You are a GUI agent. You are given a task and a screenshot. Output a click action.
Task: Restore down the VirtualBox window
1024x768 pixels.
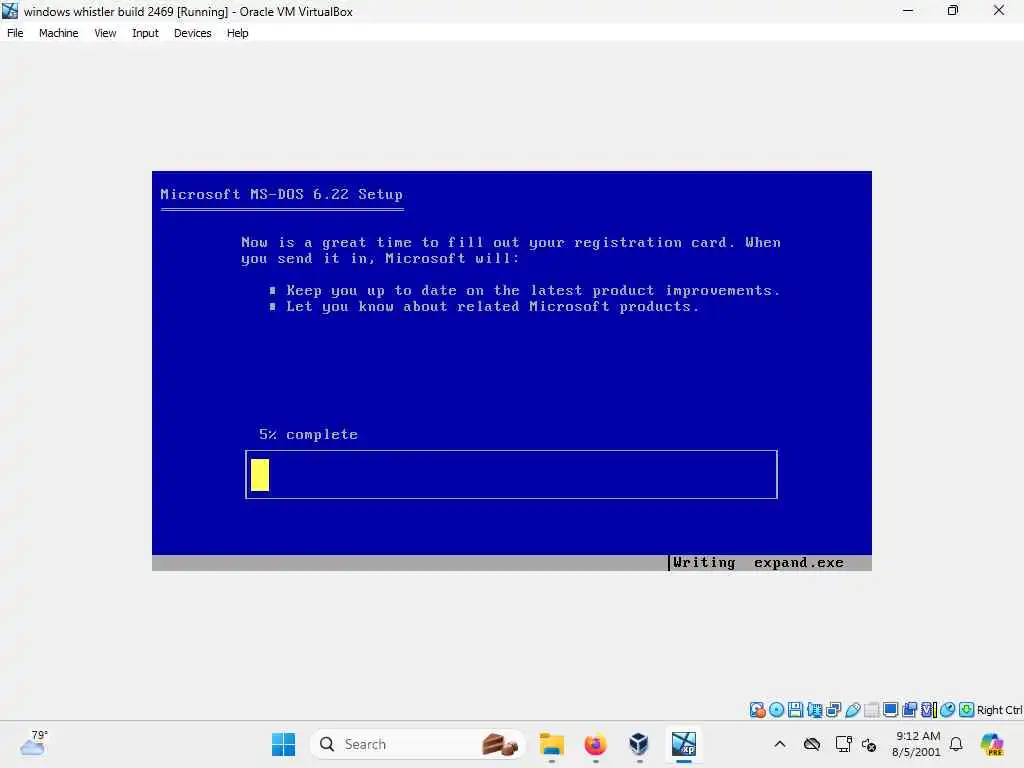[953, 10]
